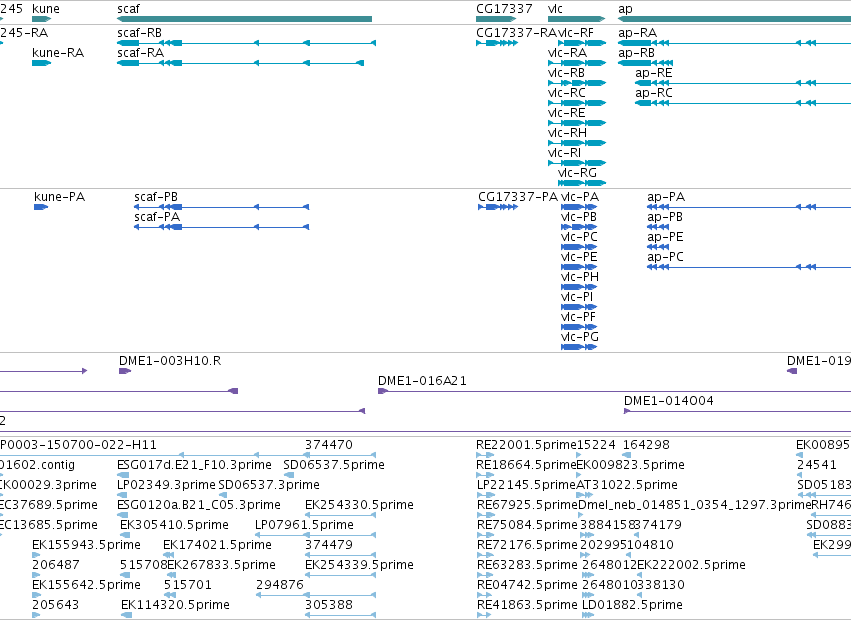Screen dimensions: 851x620
Task: Click the CG17337 gene label
Action: point(504,9)
